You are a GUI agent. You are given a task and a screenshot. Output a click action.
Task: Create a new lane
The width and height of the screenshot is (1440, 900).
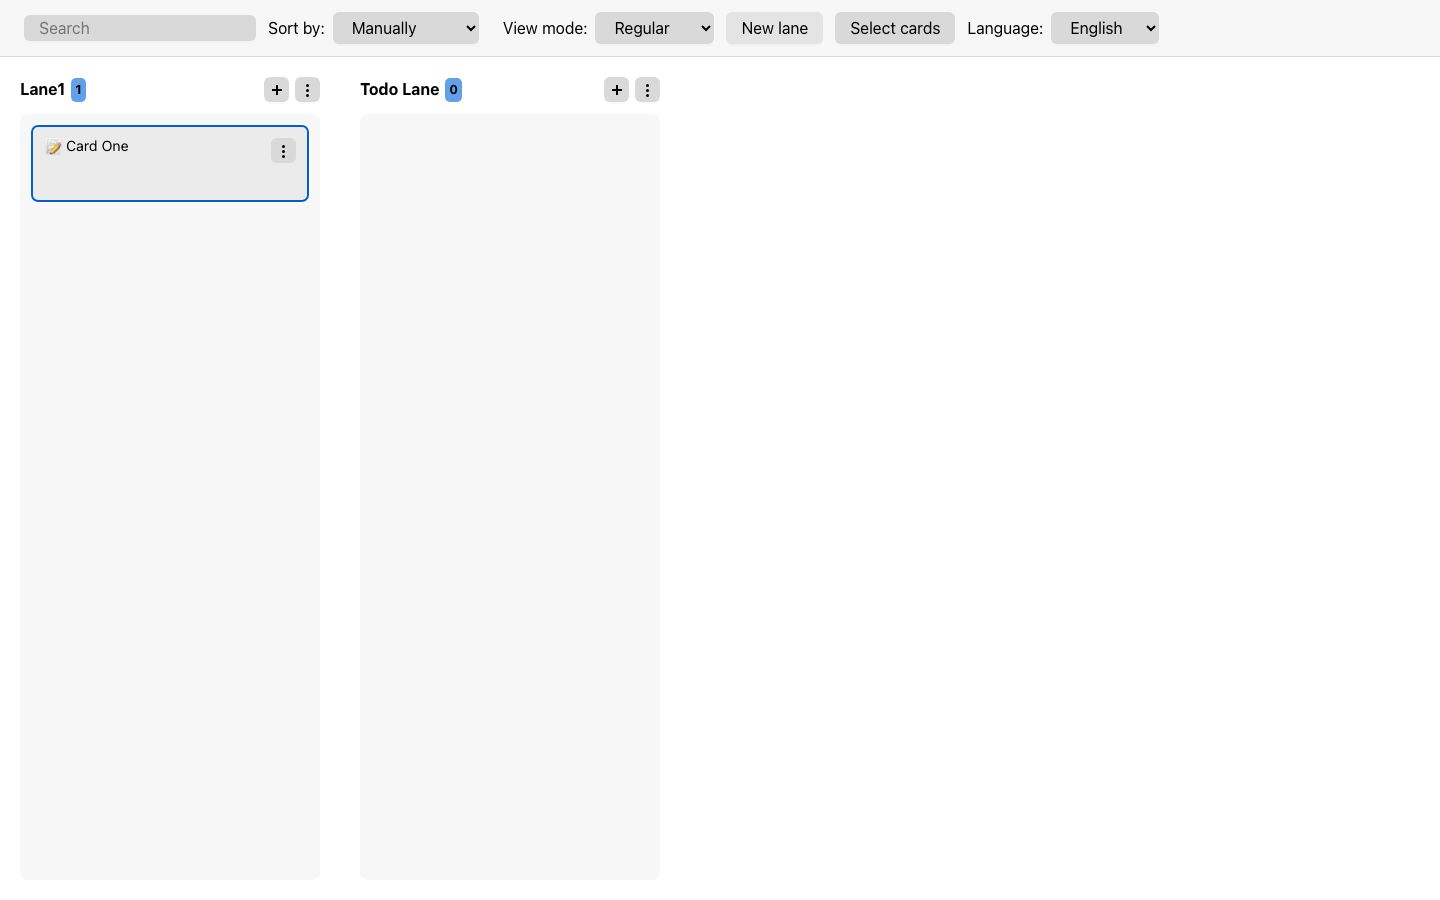[x=774, y=28]
